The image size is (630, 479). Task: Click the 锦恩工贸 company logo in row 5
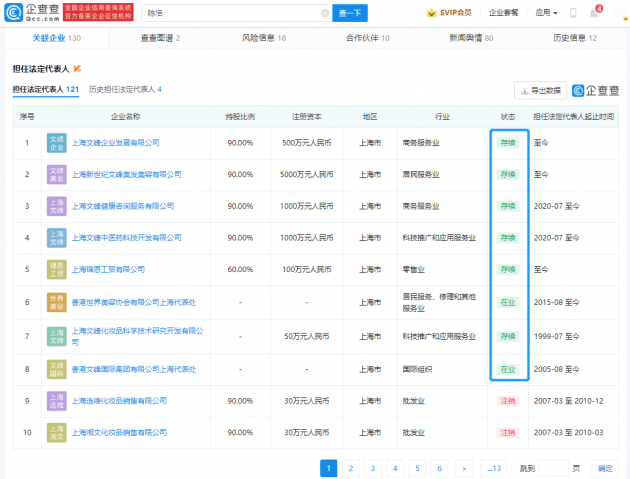(x=56, y=272)
